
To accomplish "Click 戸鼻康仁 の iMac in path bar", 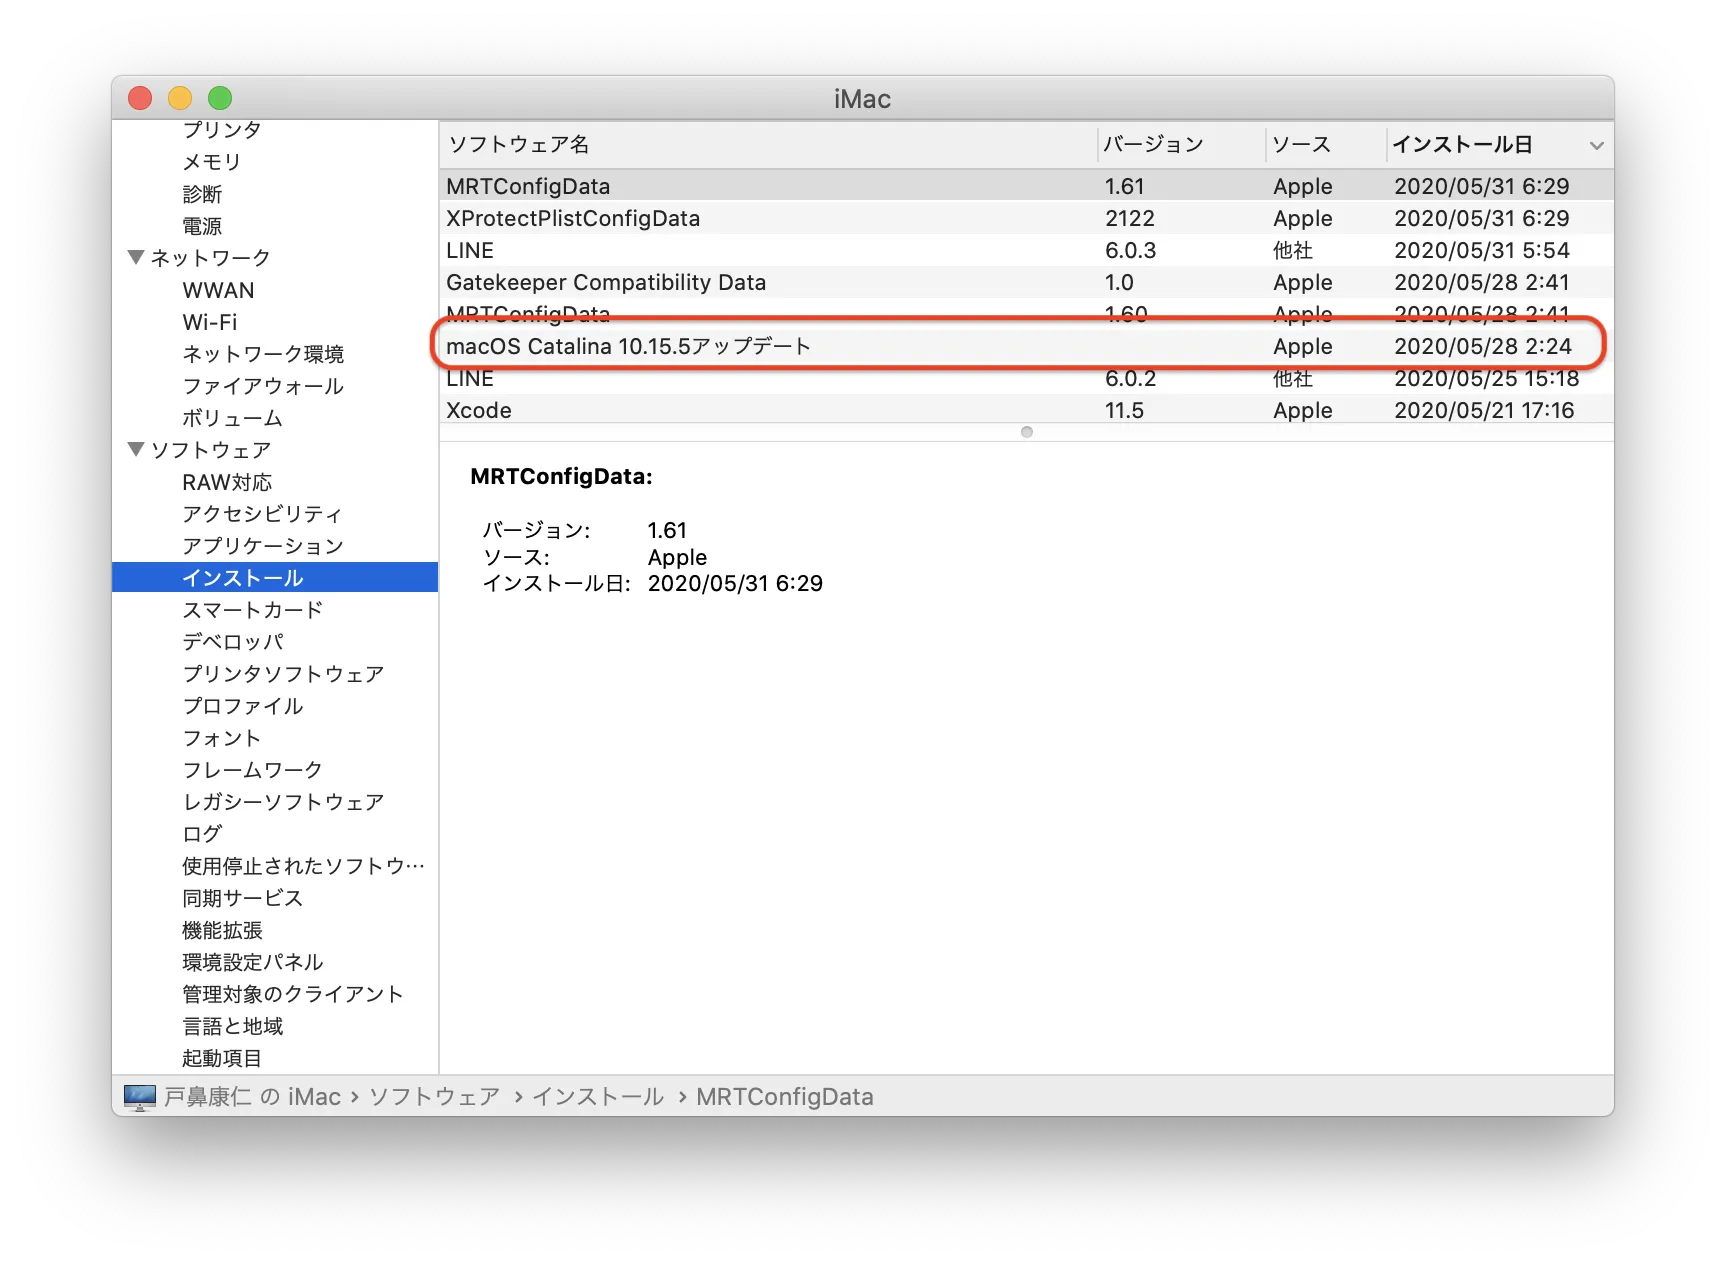I will coord(252,1097).
